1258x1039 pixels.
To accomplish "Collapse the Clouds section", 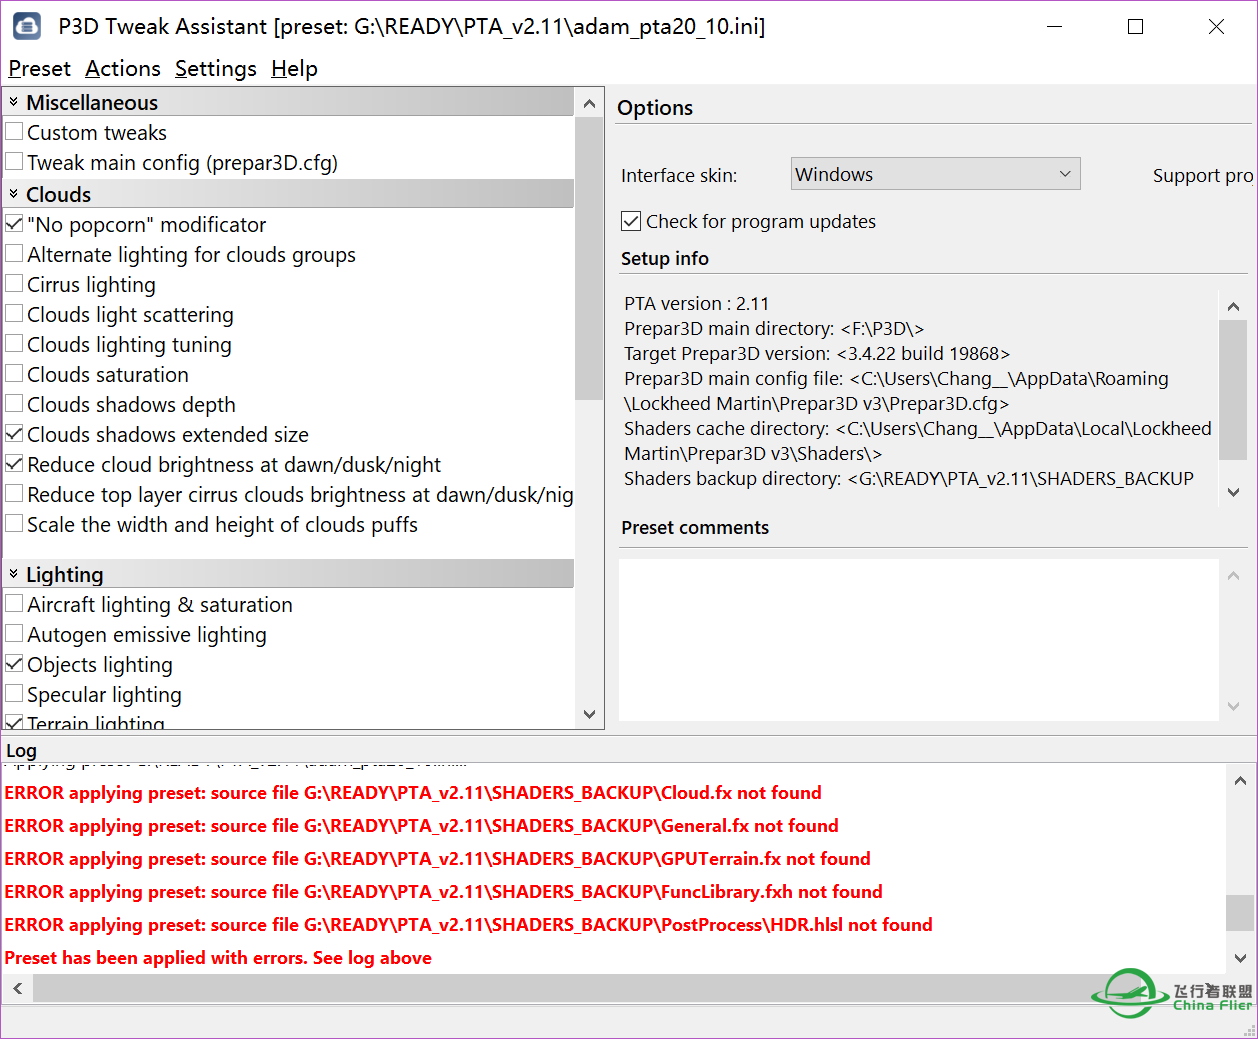I will click(x=13, y=193).
